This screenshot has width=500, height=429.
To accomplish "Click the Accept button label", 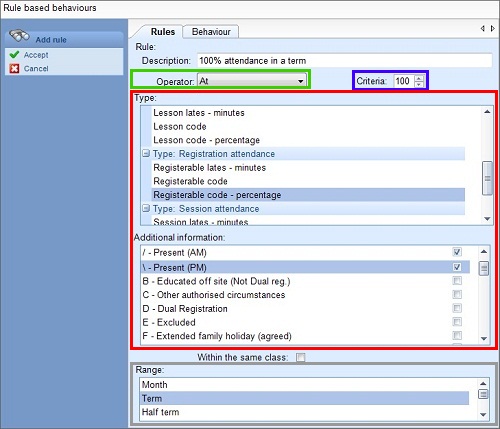I will coord(36,55).
